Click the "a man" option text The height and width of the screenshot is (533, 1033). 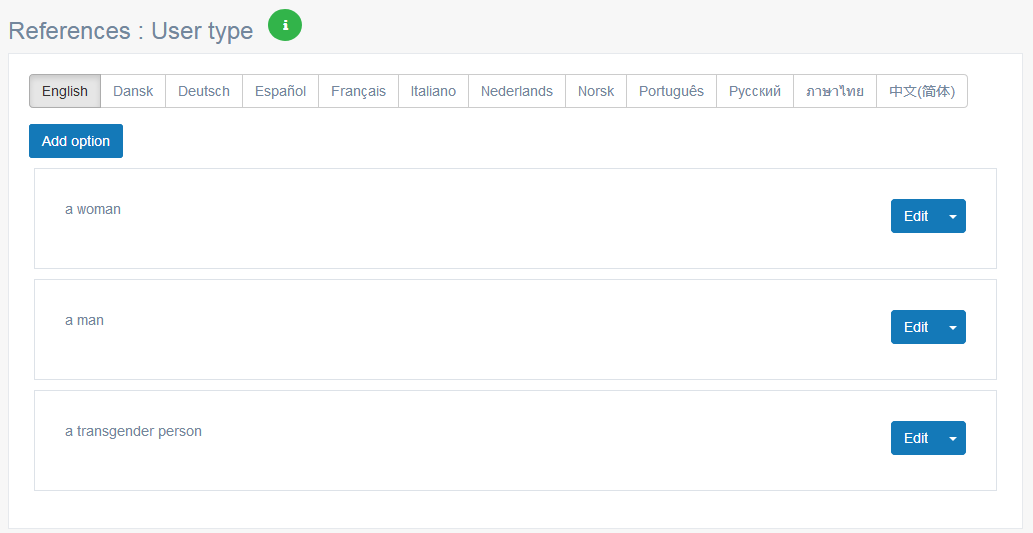pyautogui.click(x=84, y=320)
